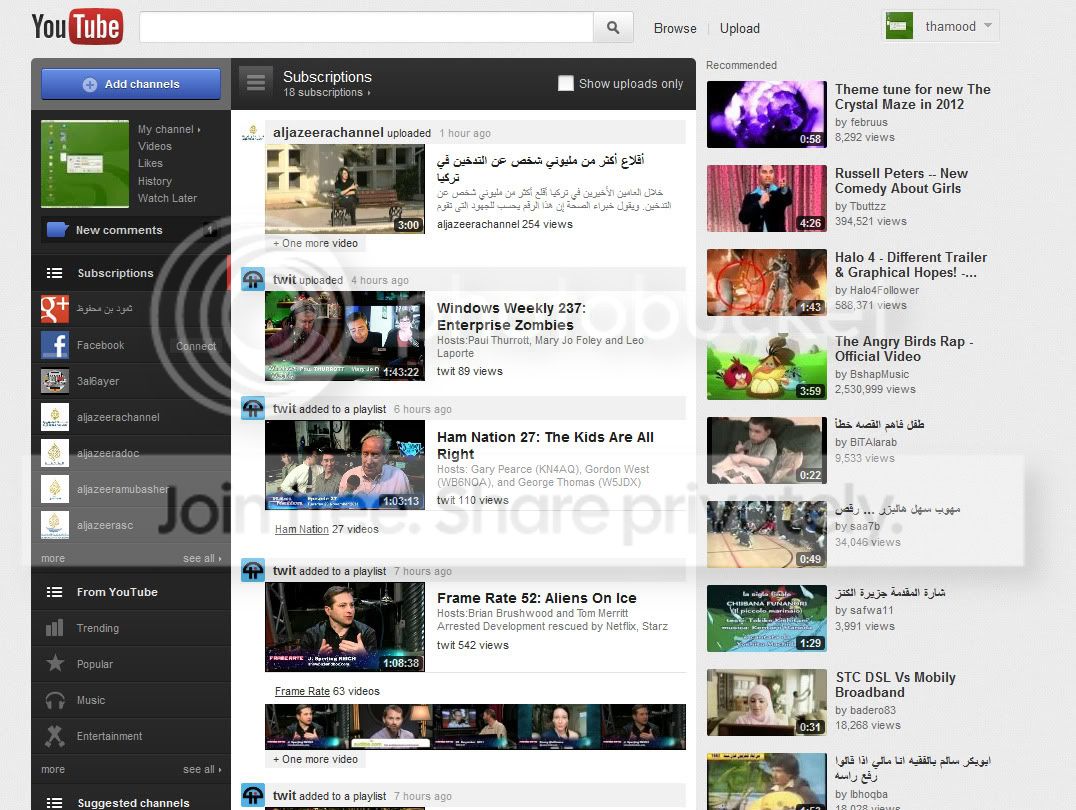Play the Halo 4 trailer thumbnail
Screen dimensions: 1076x810
click(767, 282)
